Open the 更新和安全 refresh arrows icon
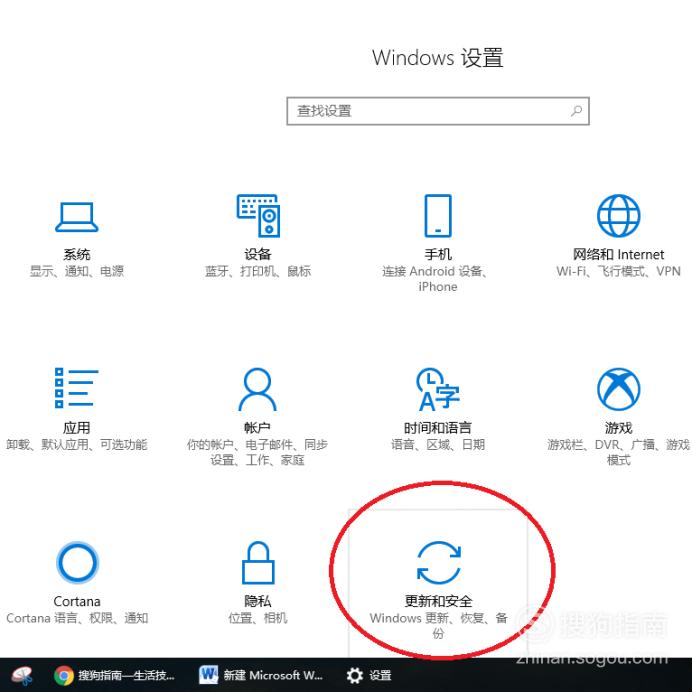 point(439,562)
